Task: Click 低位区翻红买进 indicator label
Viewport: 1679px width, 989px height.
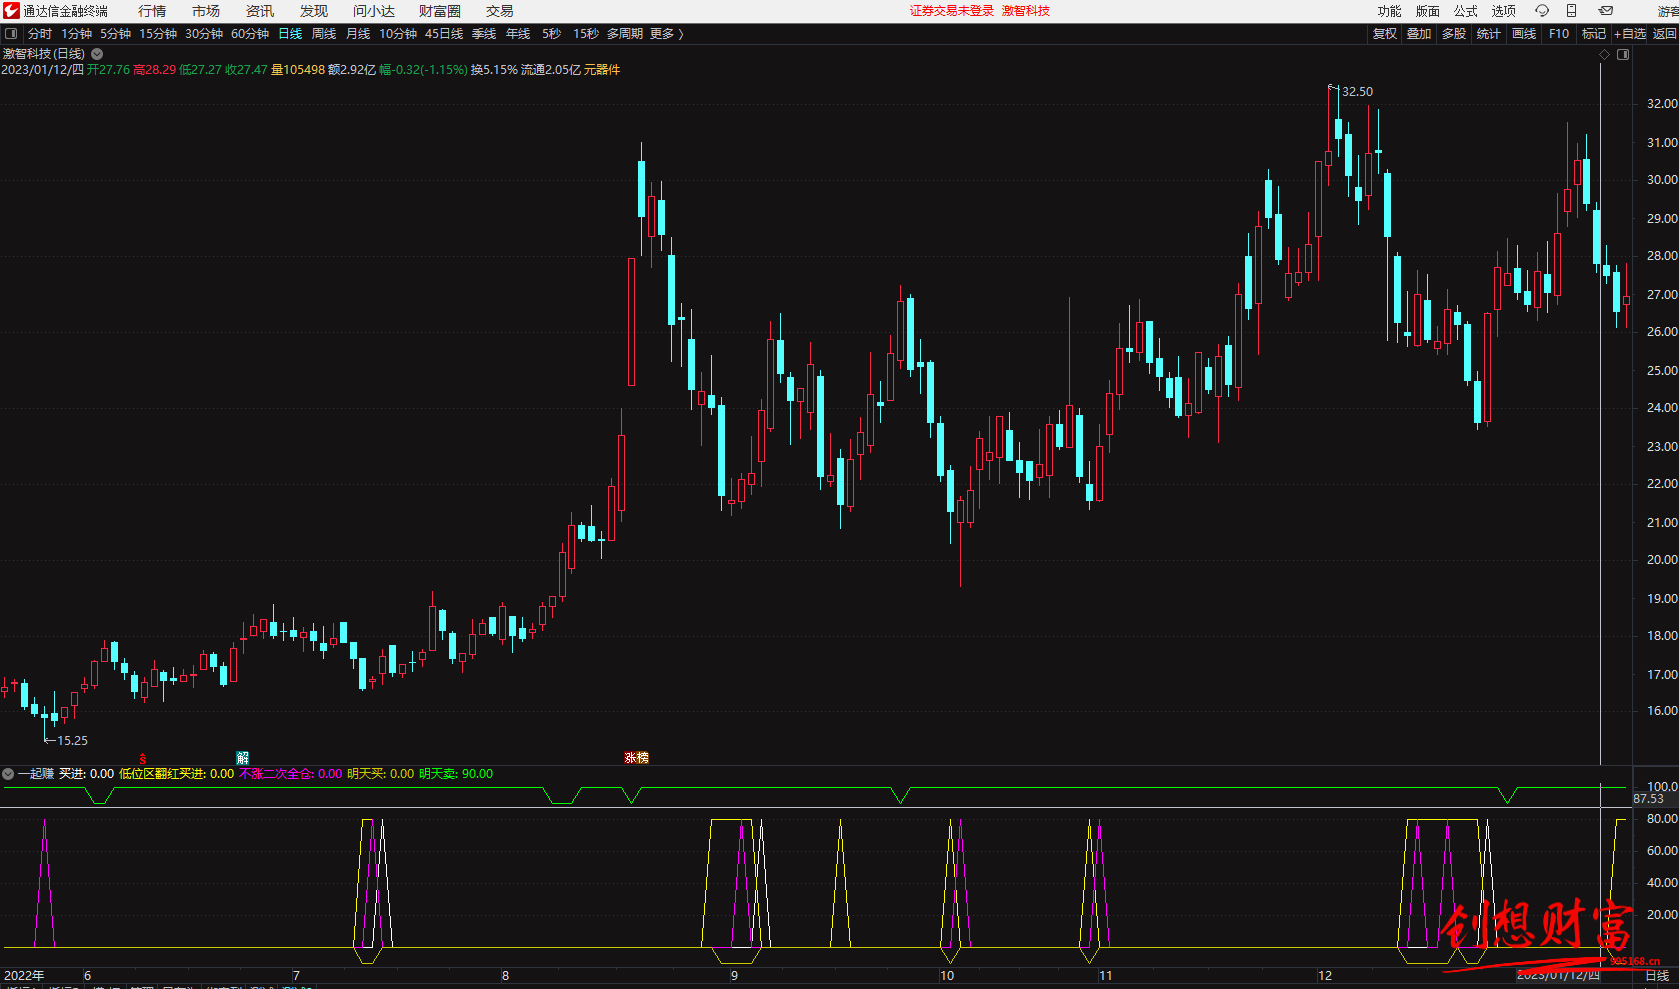Action: pos(162,774)
